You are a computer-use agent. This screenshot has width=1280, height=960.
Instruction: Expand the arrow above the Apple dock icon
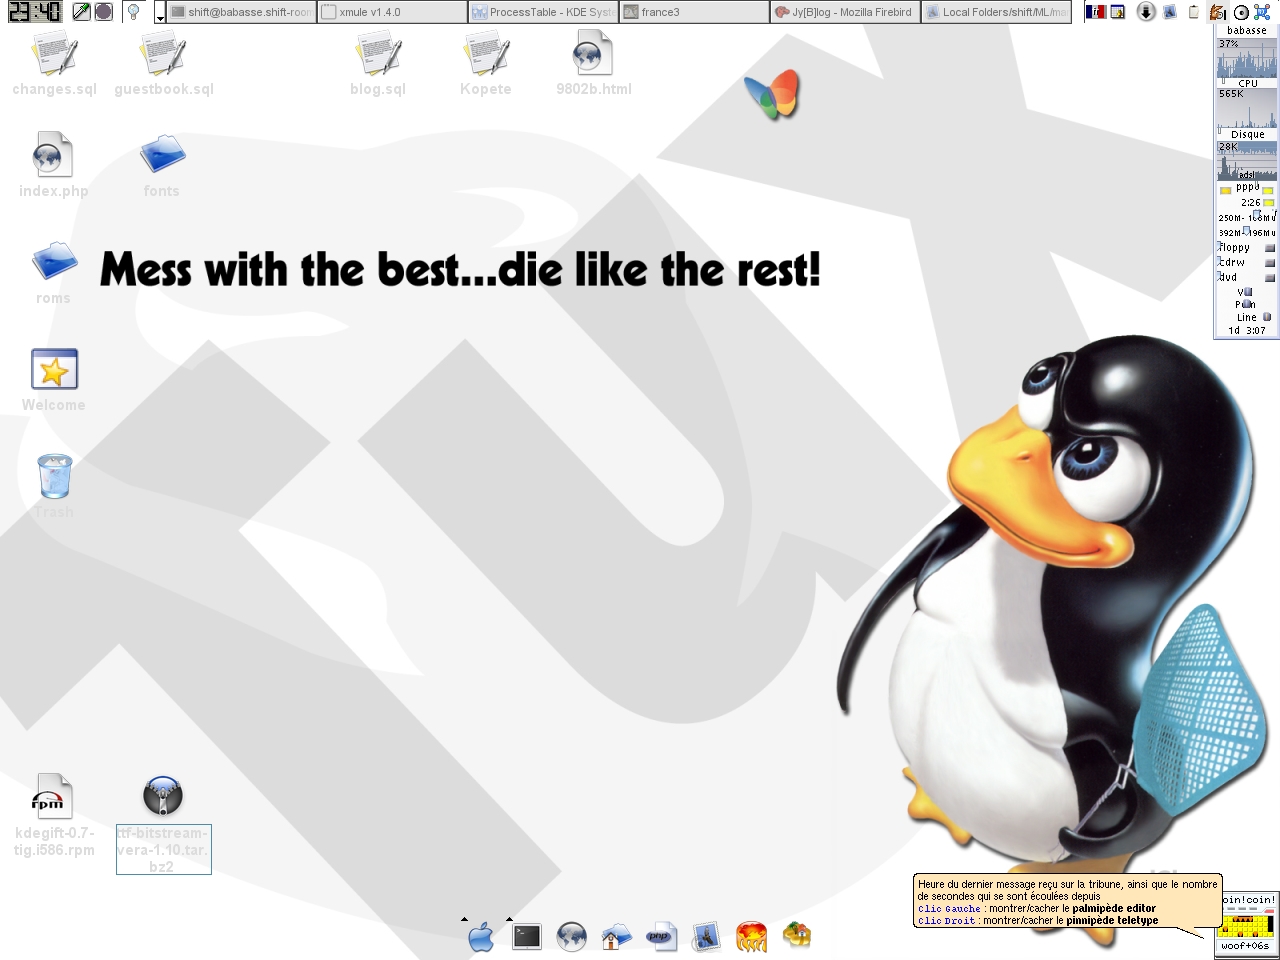pyautogui.click(x=464, y=919)
